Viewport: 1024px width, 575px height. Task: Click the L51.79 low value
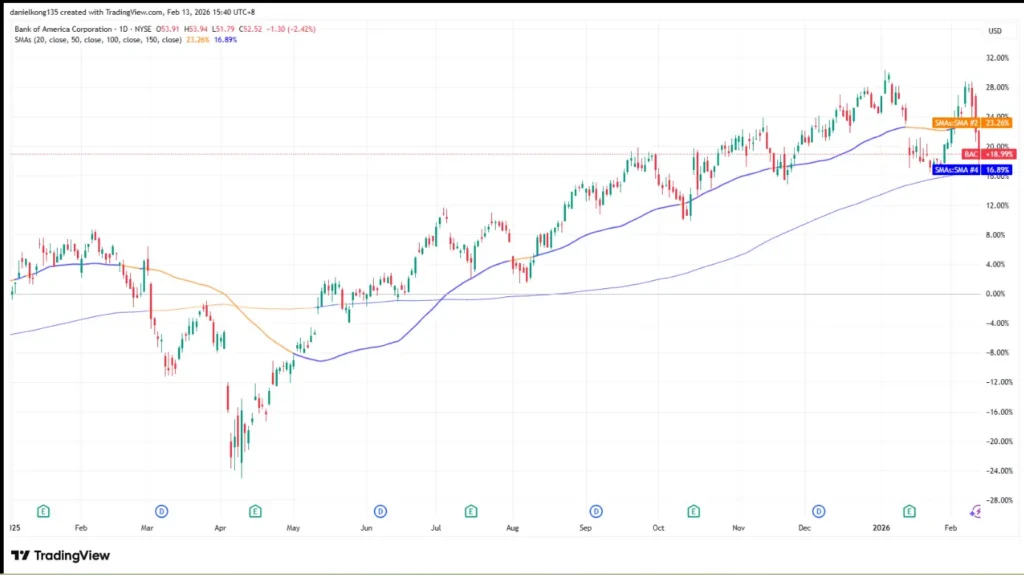tap(223, 29)
